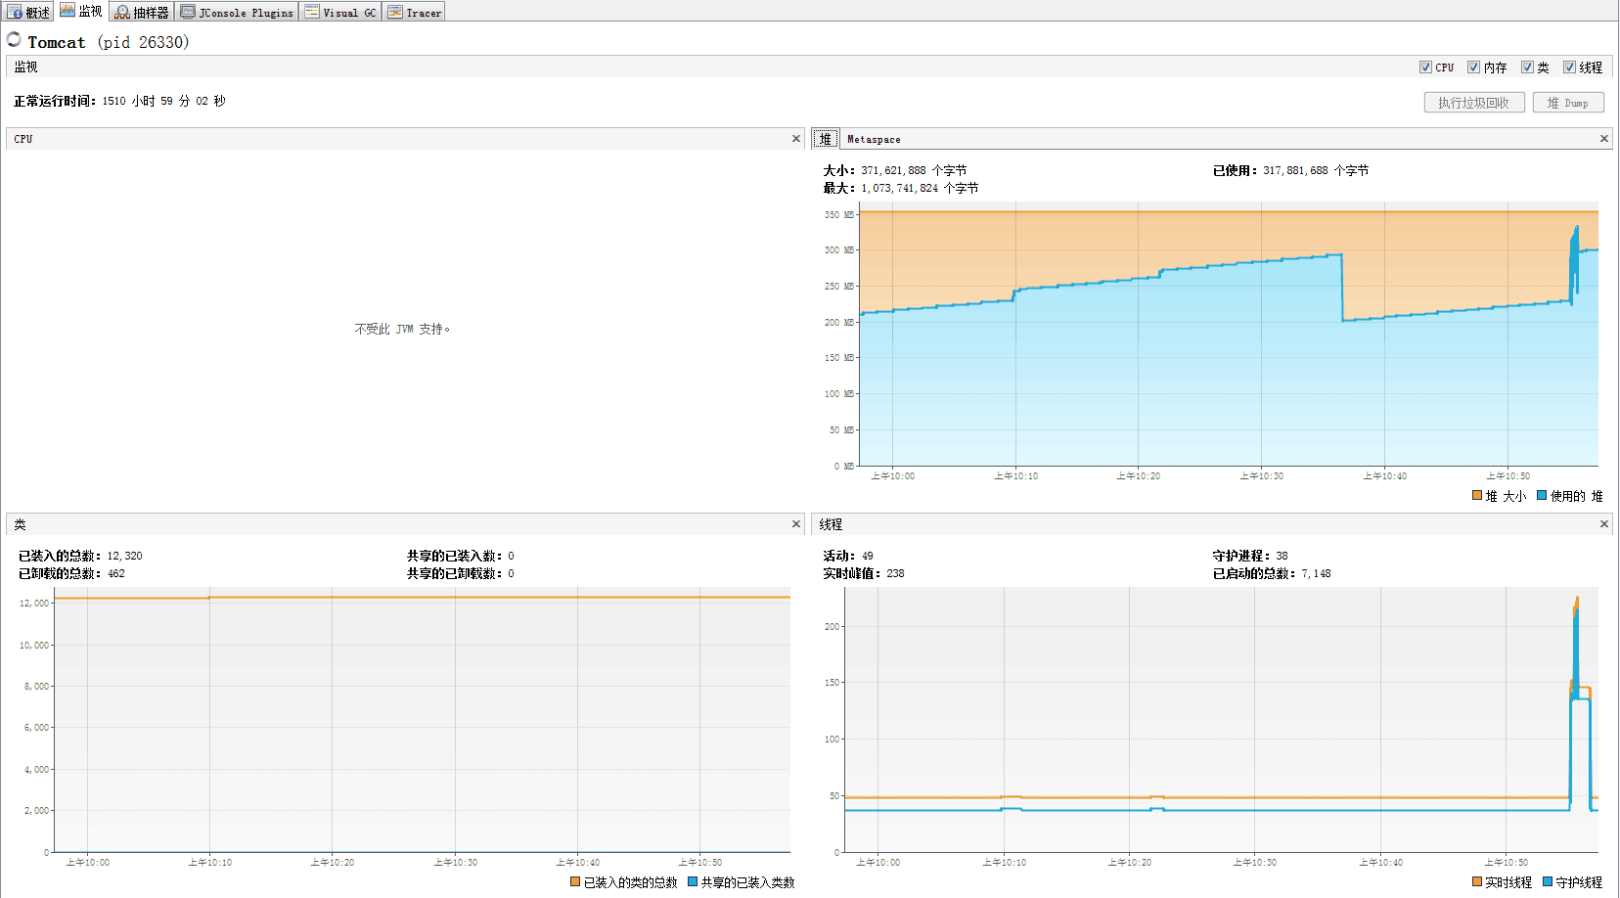This screenshot has width=1620, height=898.
Task: Click the 活动 active threads value 49
Action: [867, 556]
